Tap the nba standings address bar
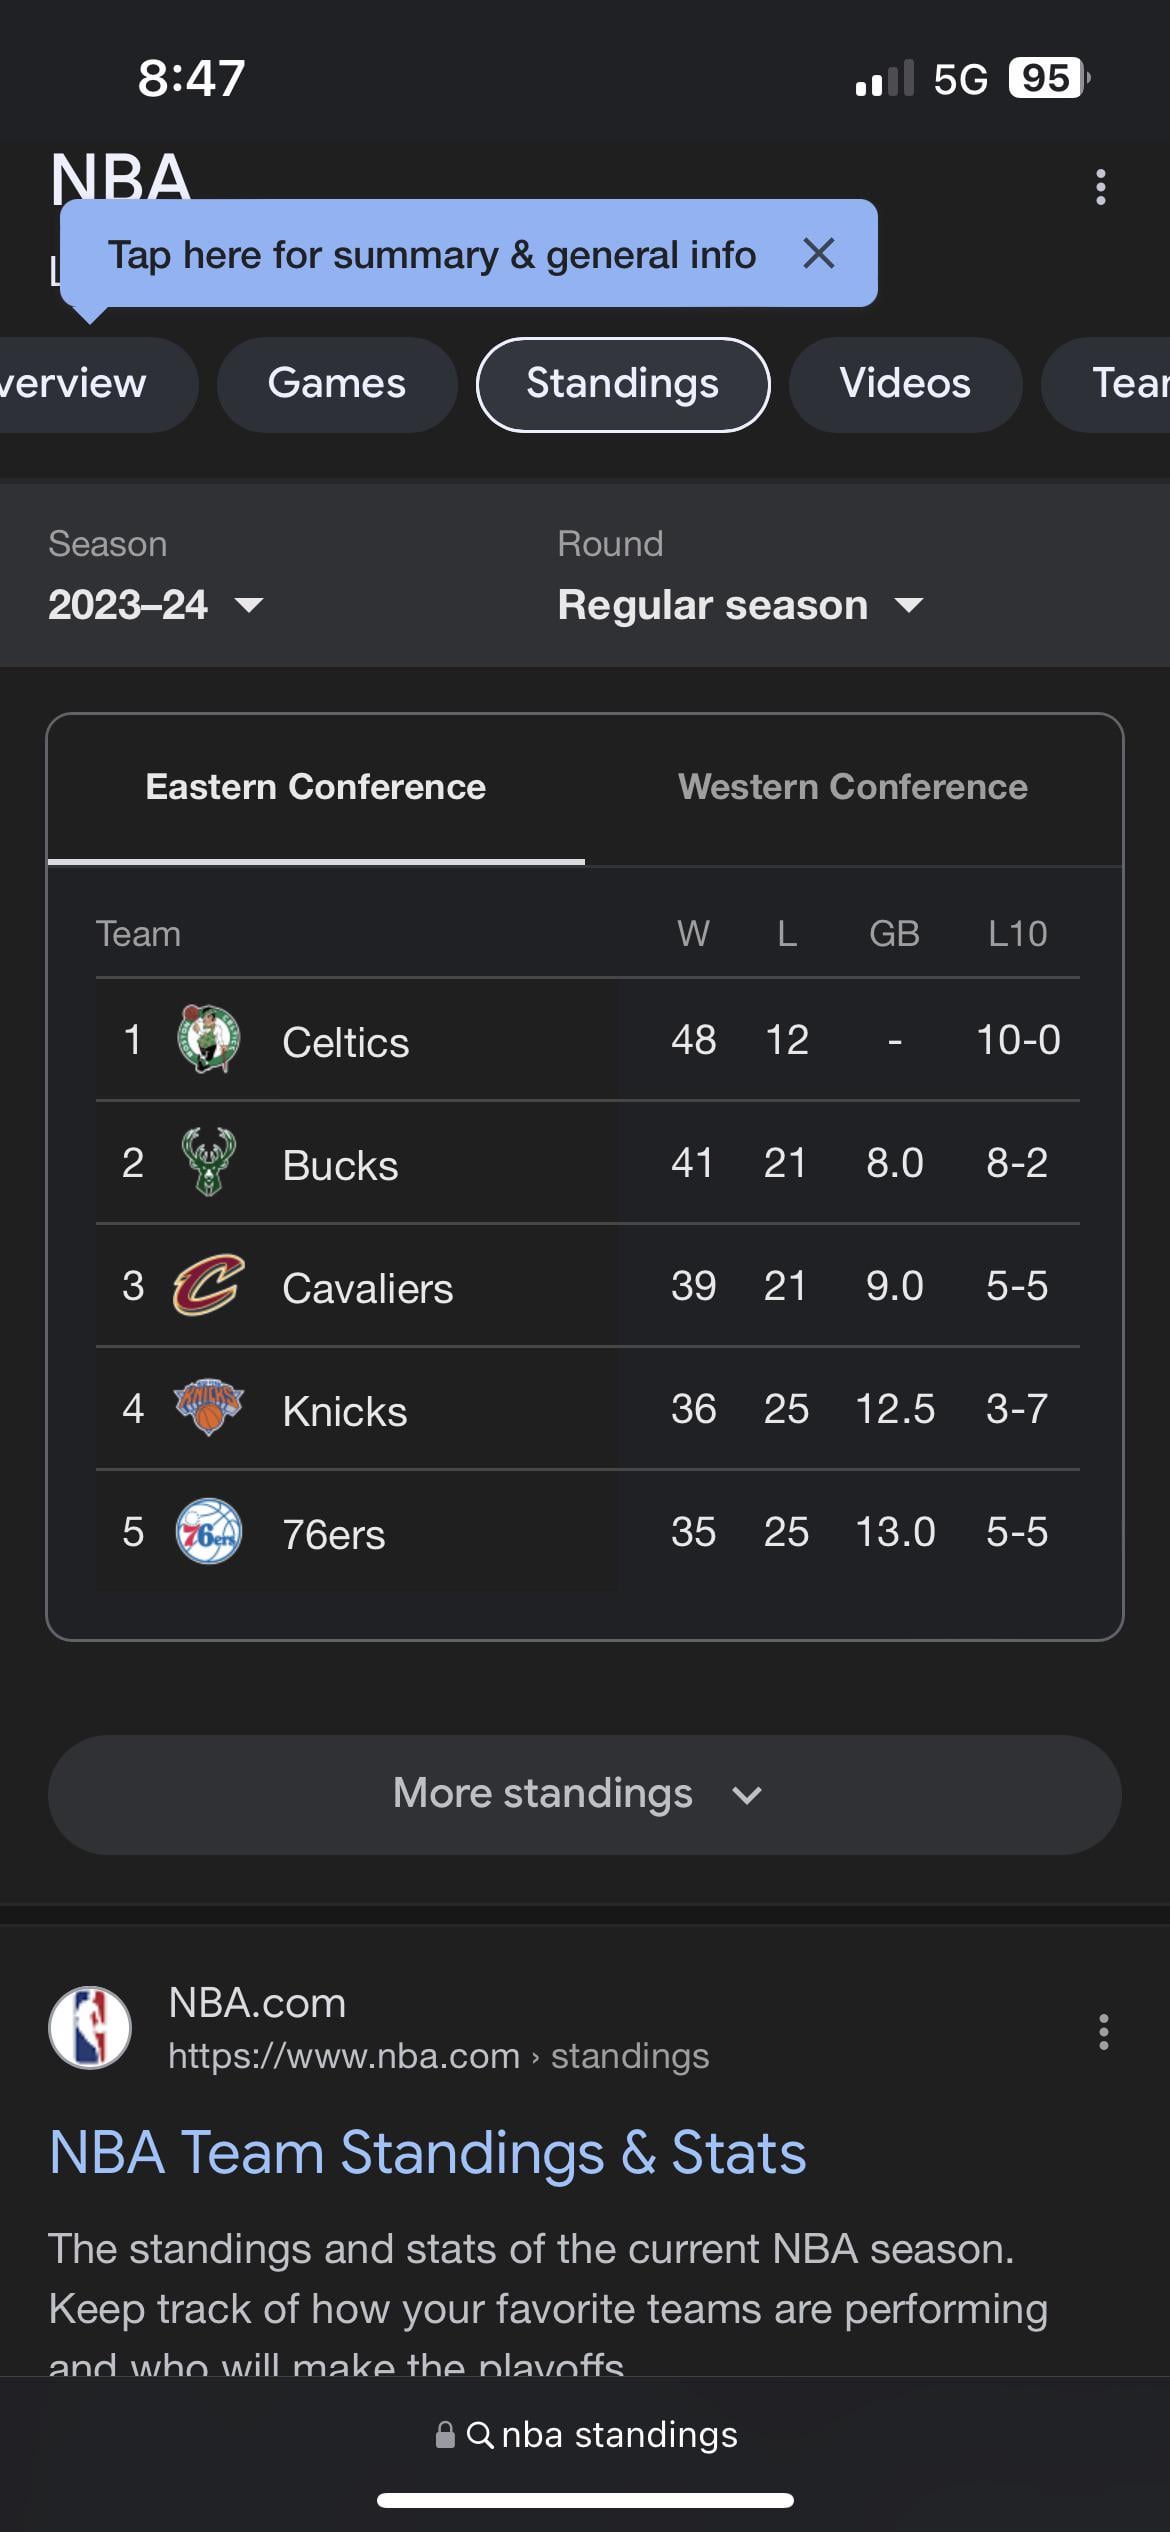Image resolution: width=1170 pixels, height=2532 pixels. tap(586, 2435)
